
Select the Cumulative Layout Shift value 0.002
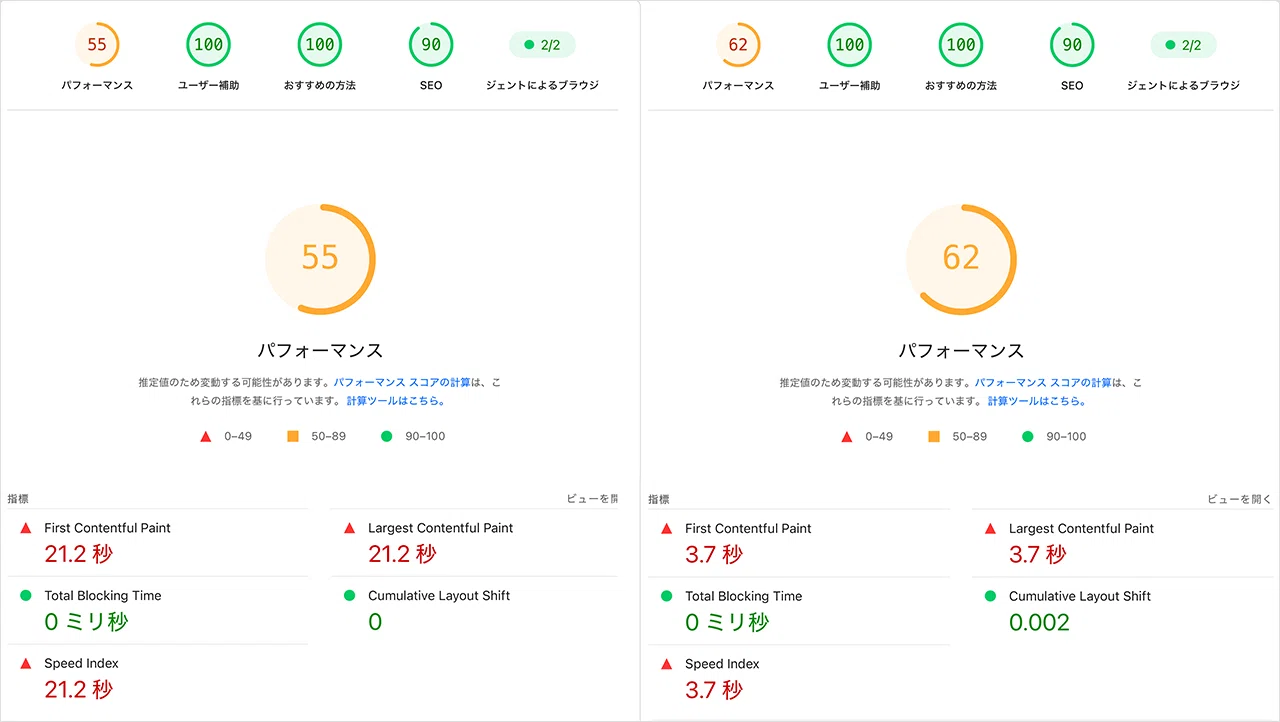[x=1039, y=622]
